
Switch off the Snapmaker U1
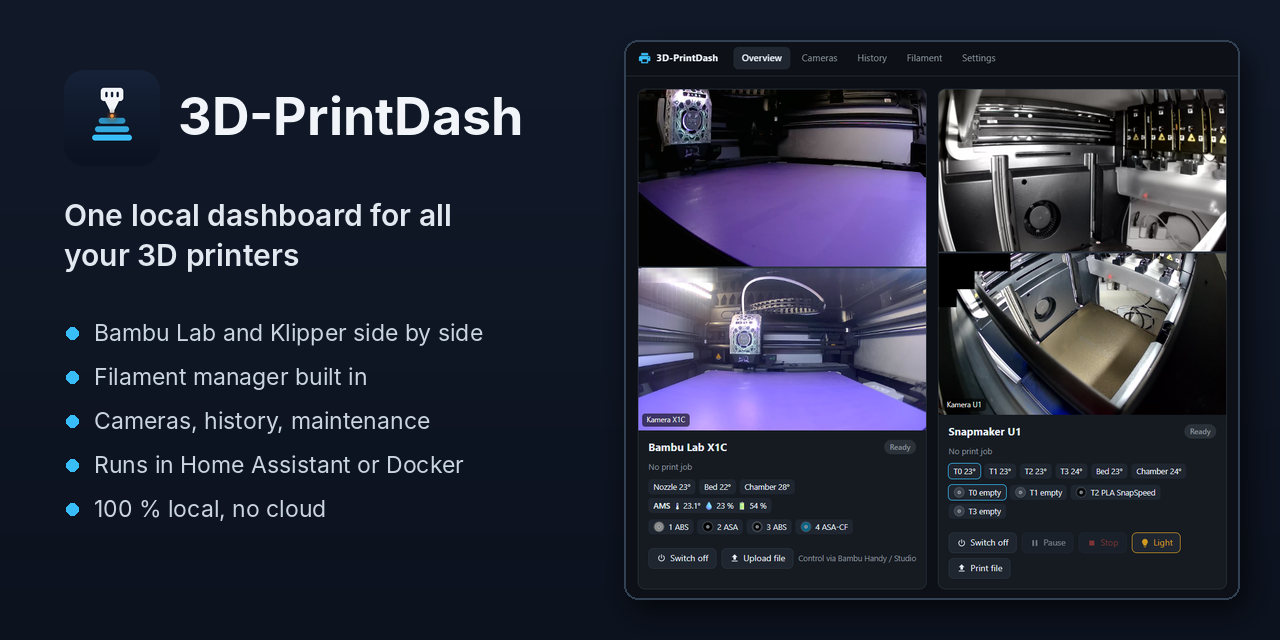click(982, 543)
